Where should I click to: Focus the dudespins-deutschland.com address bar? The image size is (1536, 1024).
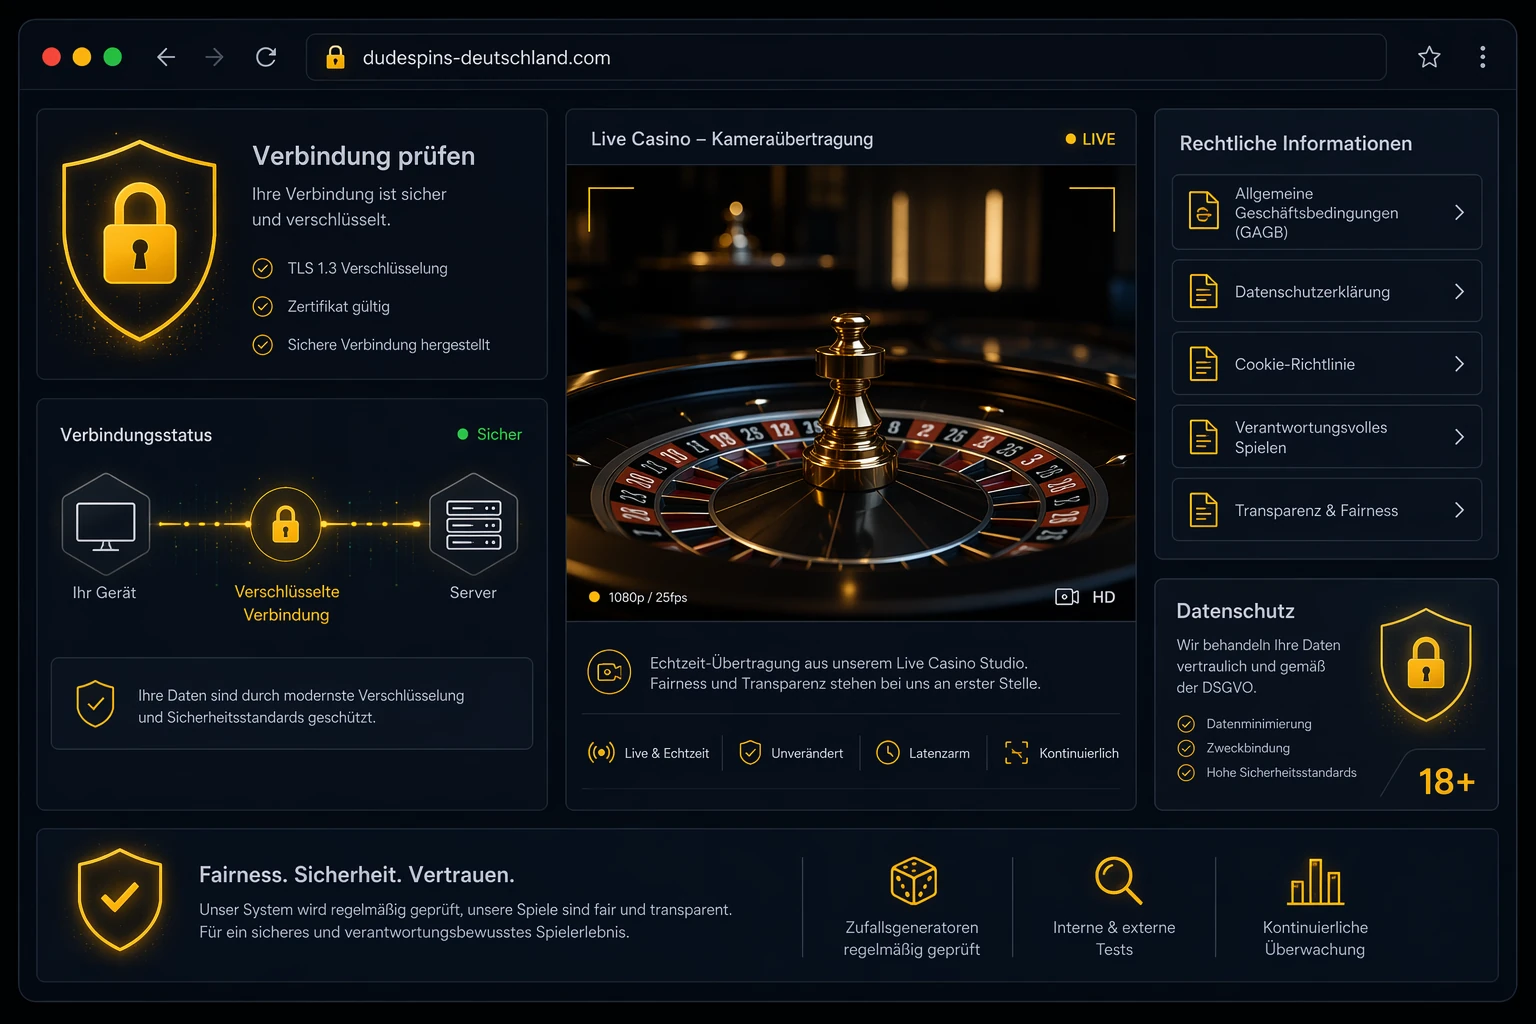coord(846,57)
